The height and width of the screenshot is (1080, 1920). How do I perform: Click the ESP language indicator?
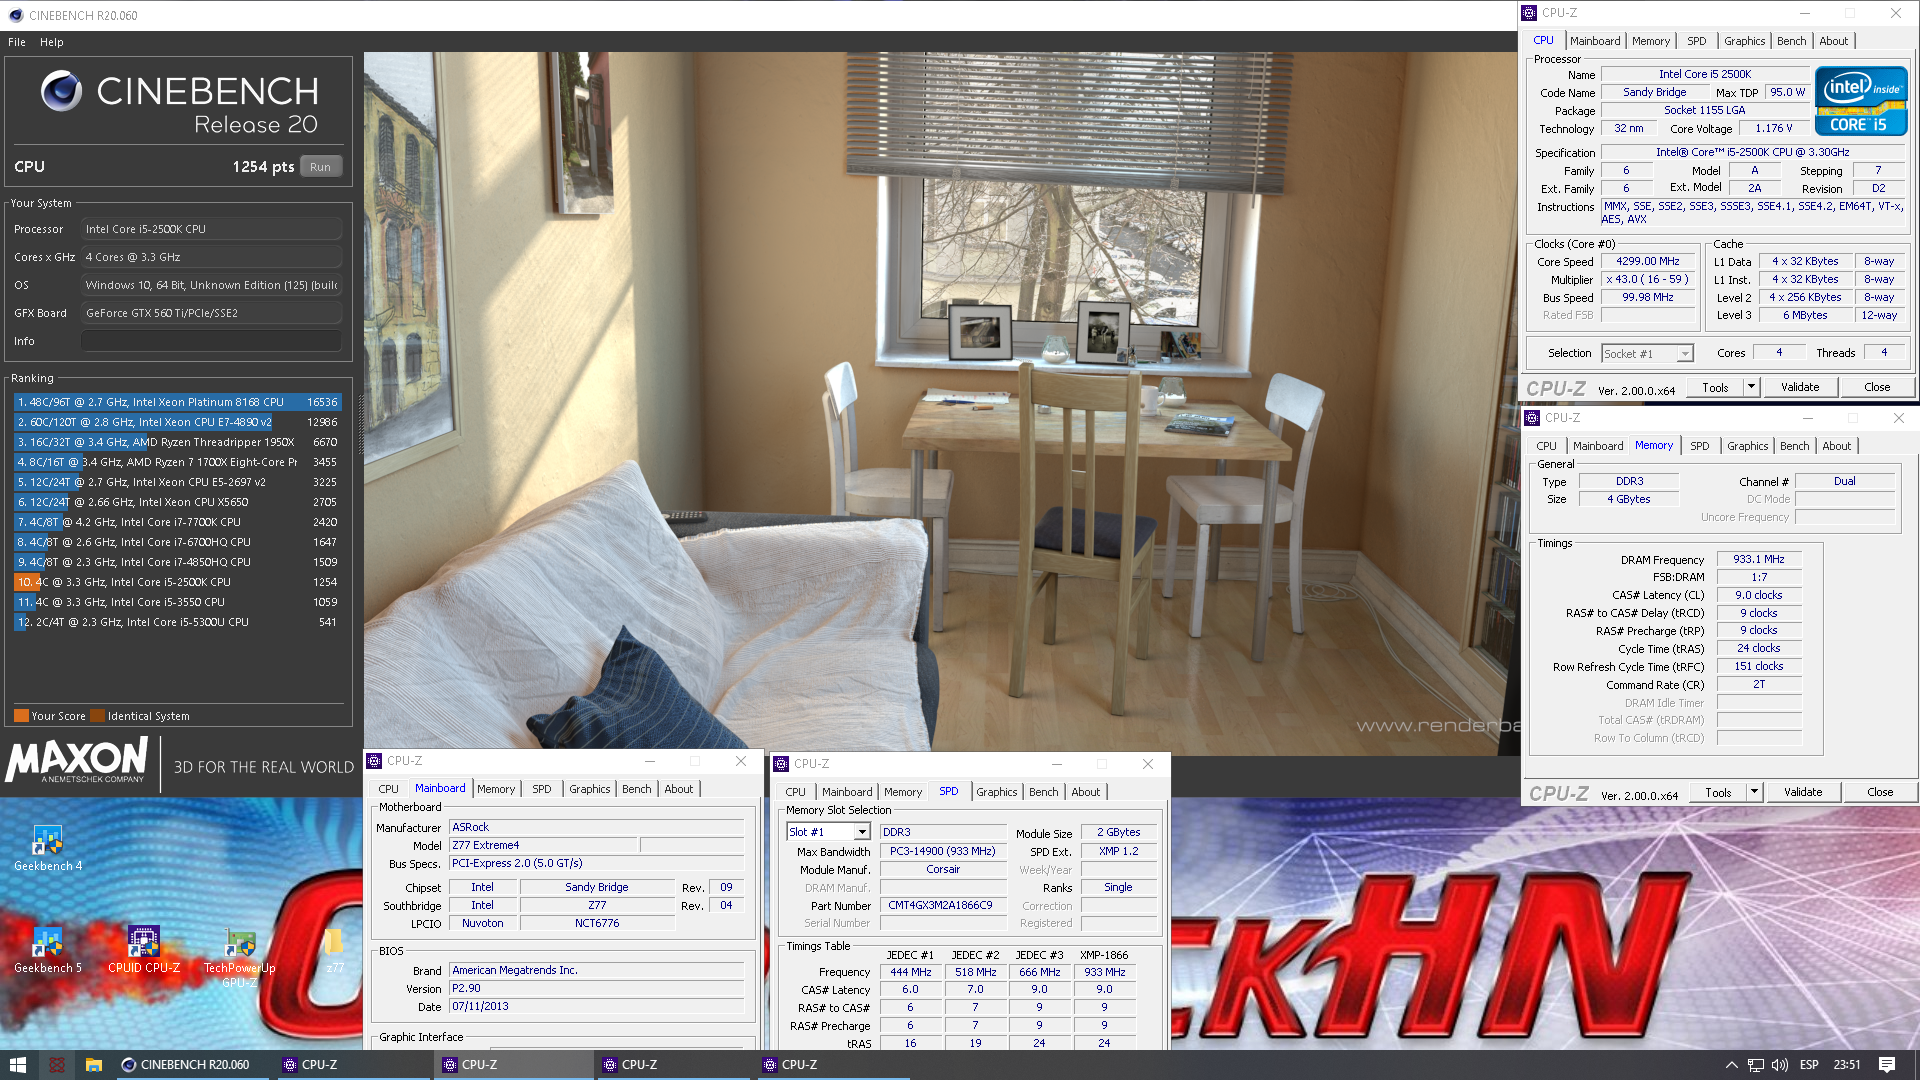click(1809, 1065)
